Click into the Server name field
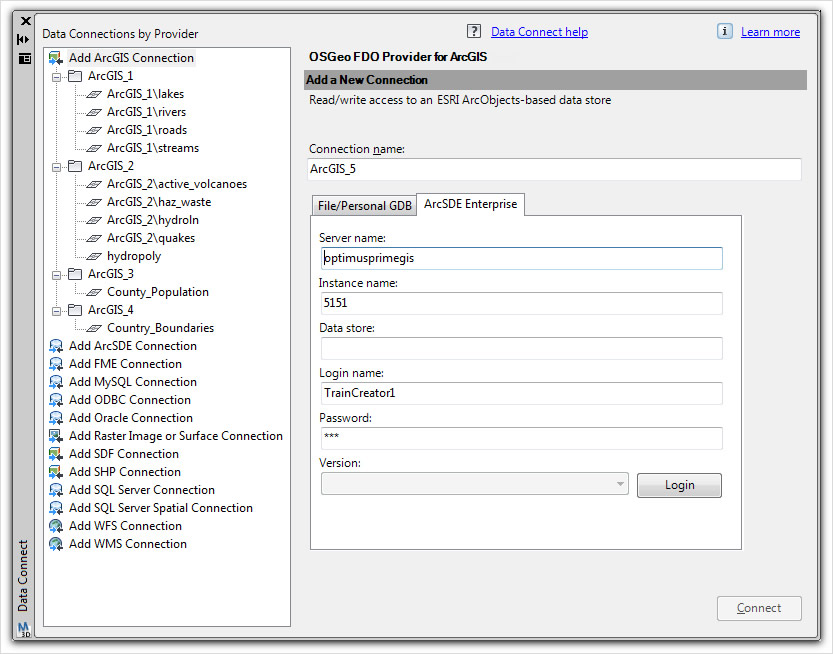The height and width of the screenshot is (654, 833). pyautogui.click(x=522, y=258)
